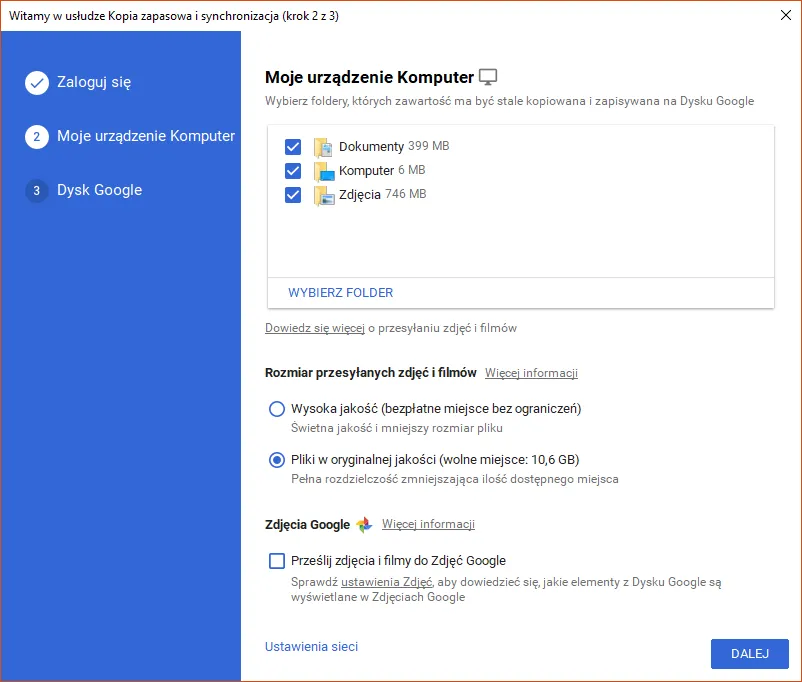Click the Komputer folder icon
Image resolution: width=802 pixels, height=682 pixels.
[323, 171]
